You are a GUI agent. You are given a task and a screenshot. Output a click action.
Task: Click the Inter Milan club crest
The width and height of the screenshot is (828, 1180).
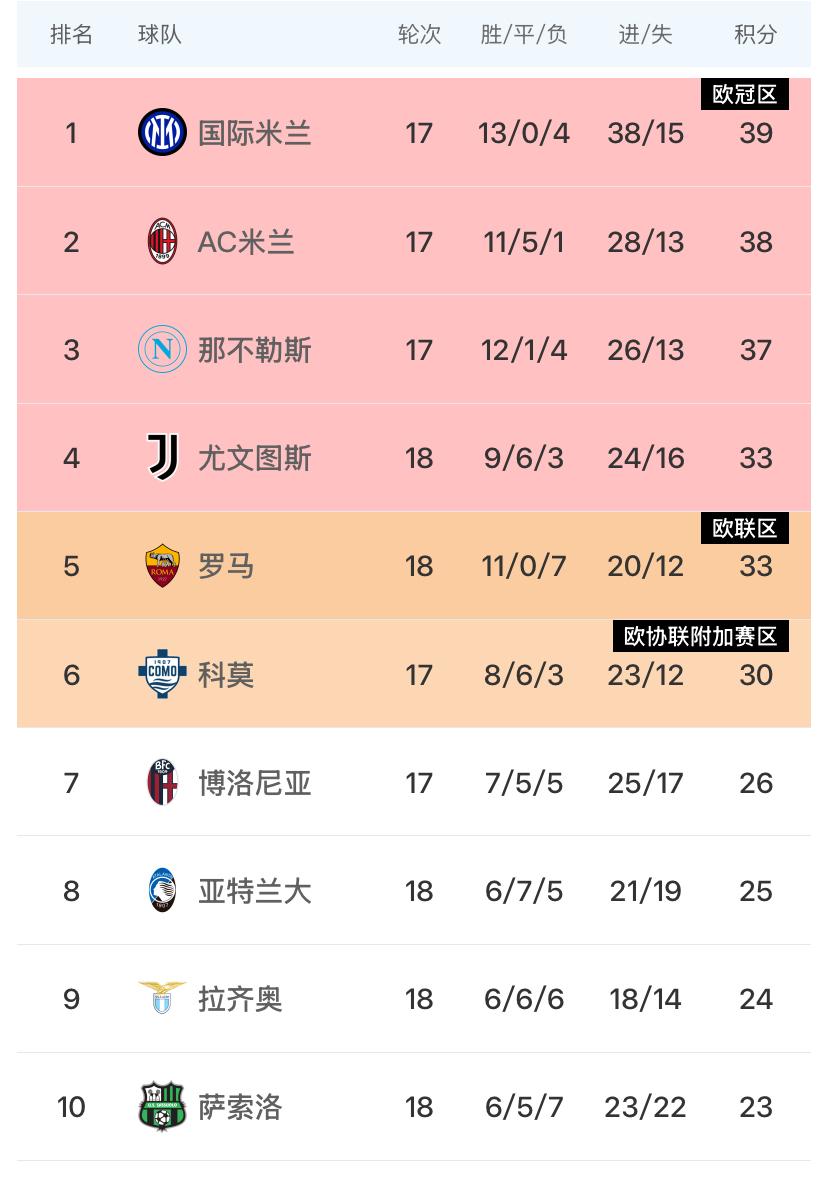pos(162,132)
